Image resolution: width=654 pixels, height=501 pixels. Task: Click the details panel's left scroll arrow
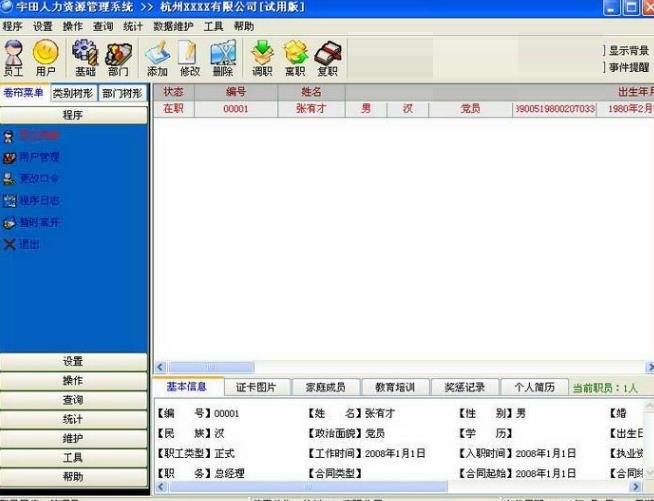pyautogui.click(x=161, y=486)
